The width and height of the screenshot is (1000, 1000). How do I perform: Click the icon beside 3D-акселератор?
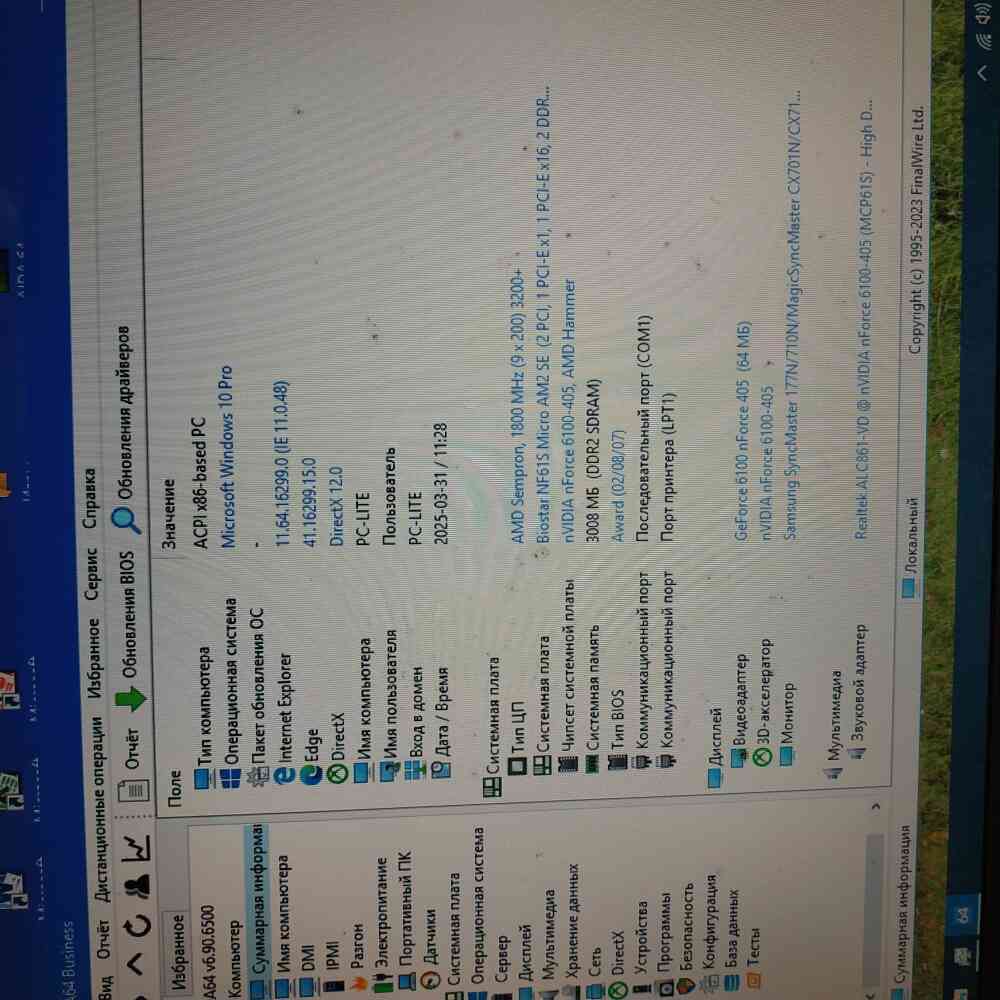coord(761,756)
